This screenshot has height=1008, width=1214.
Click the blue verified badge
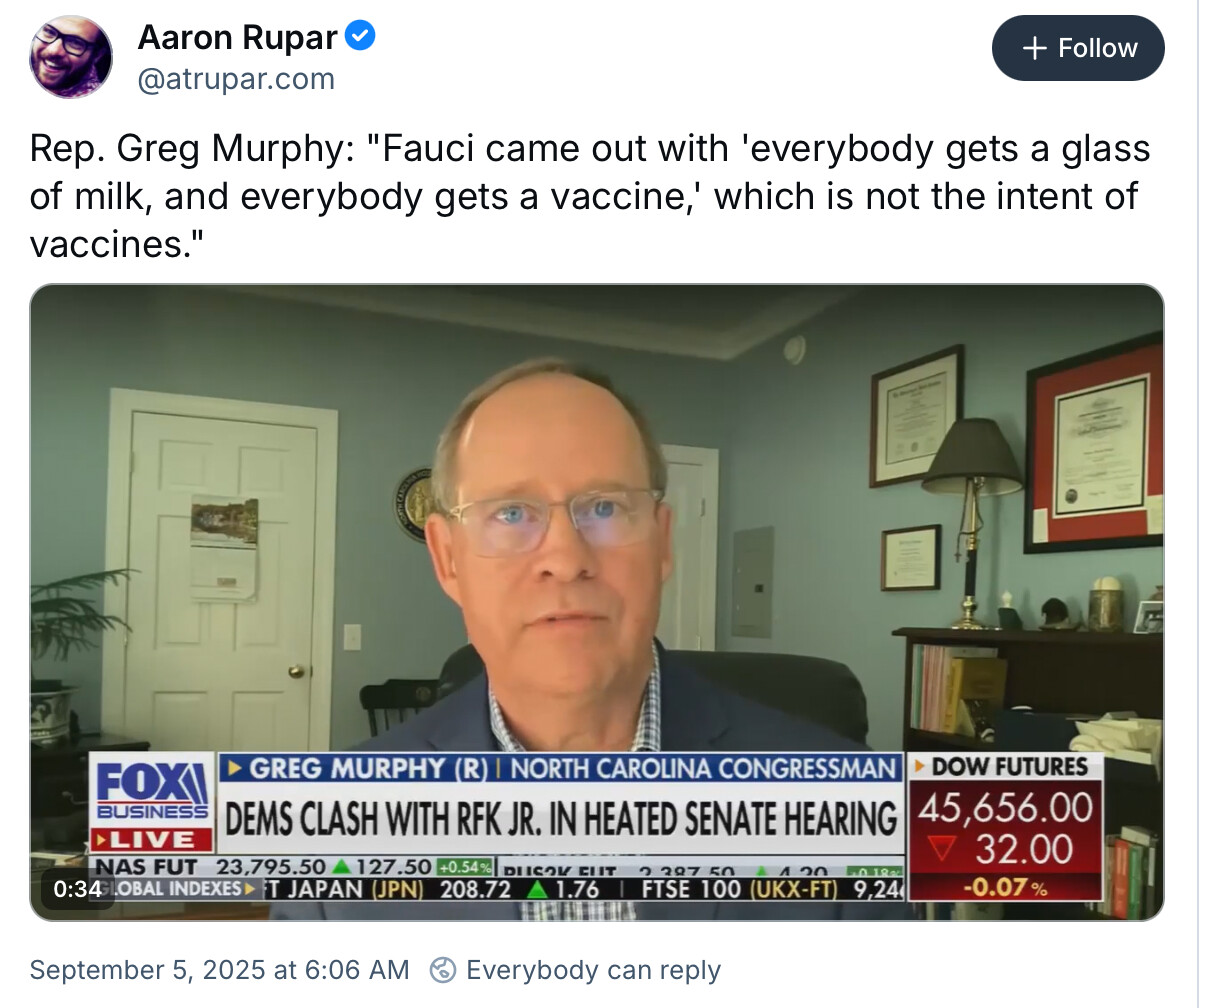coord(360,37)
